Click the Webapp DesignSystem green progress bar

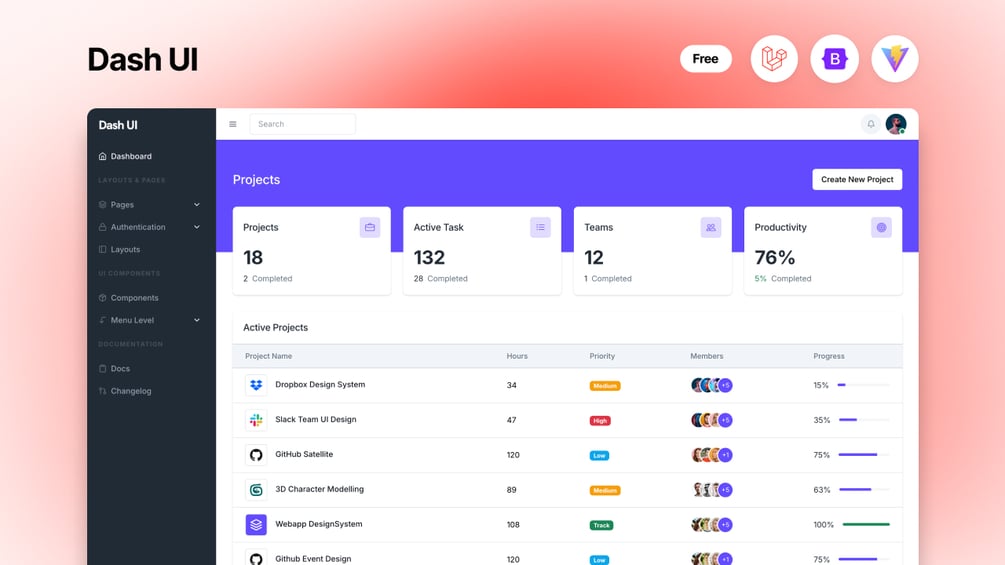point(866,525)
